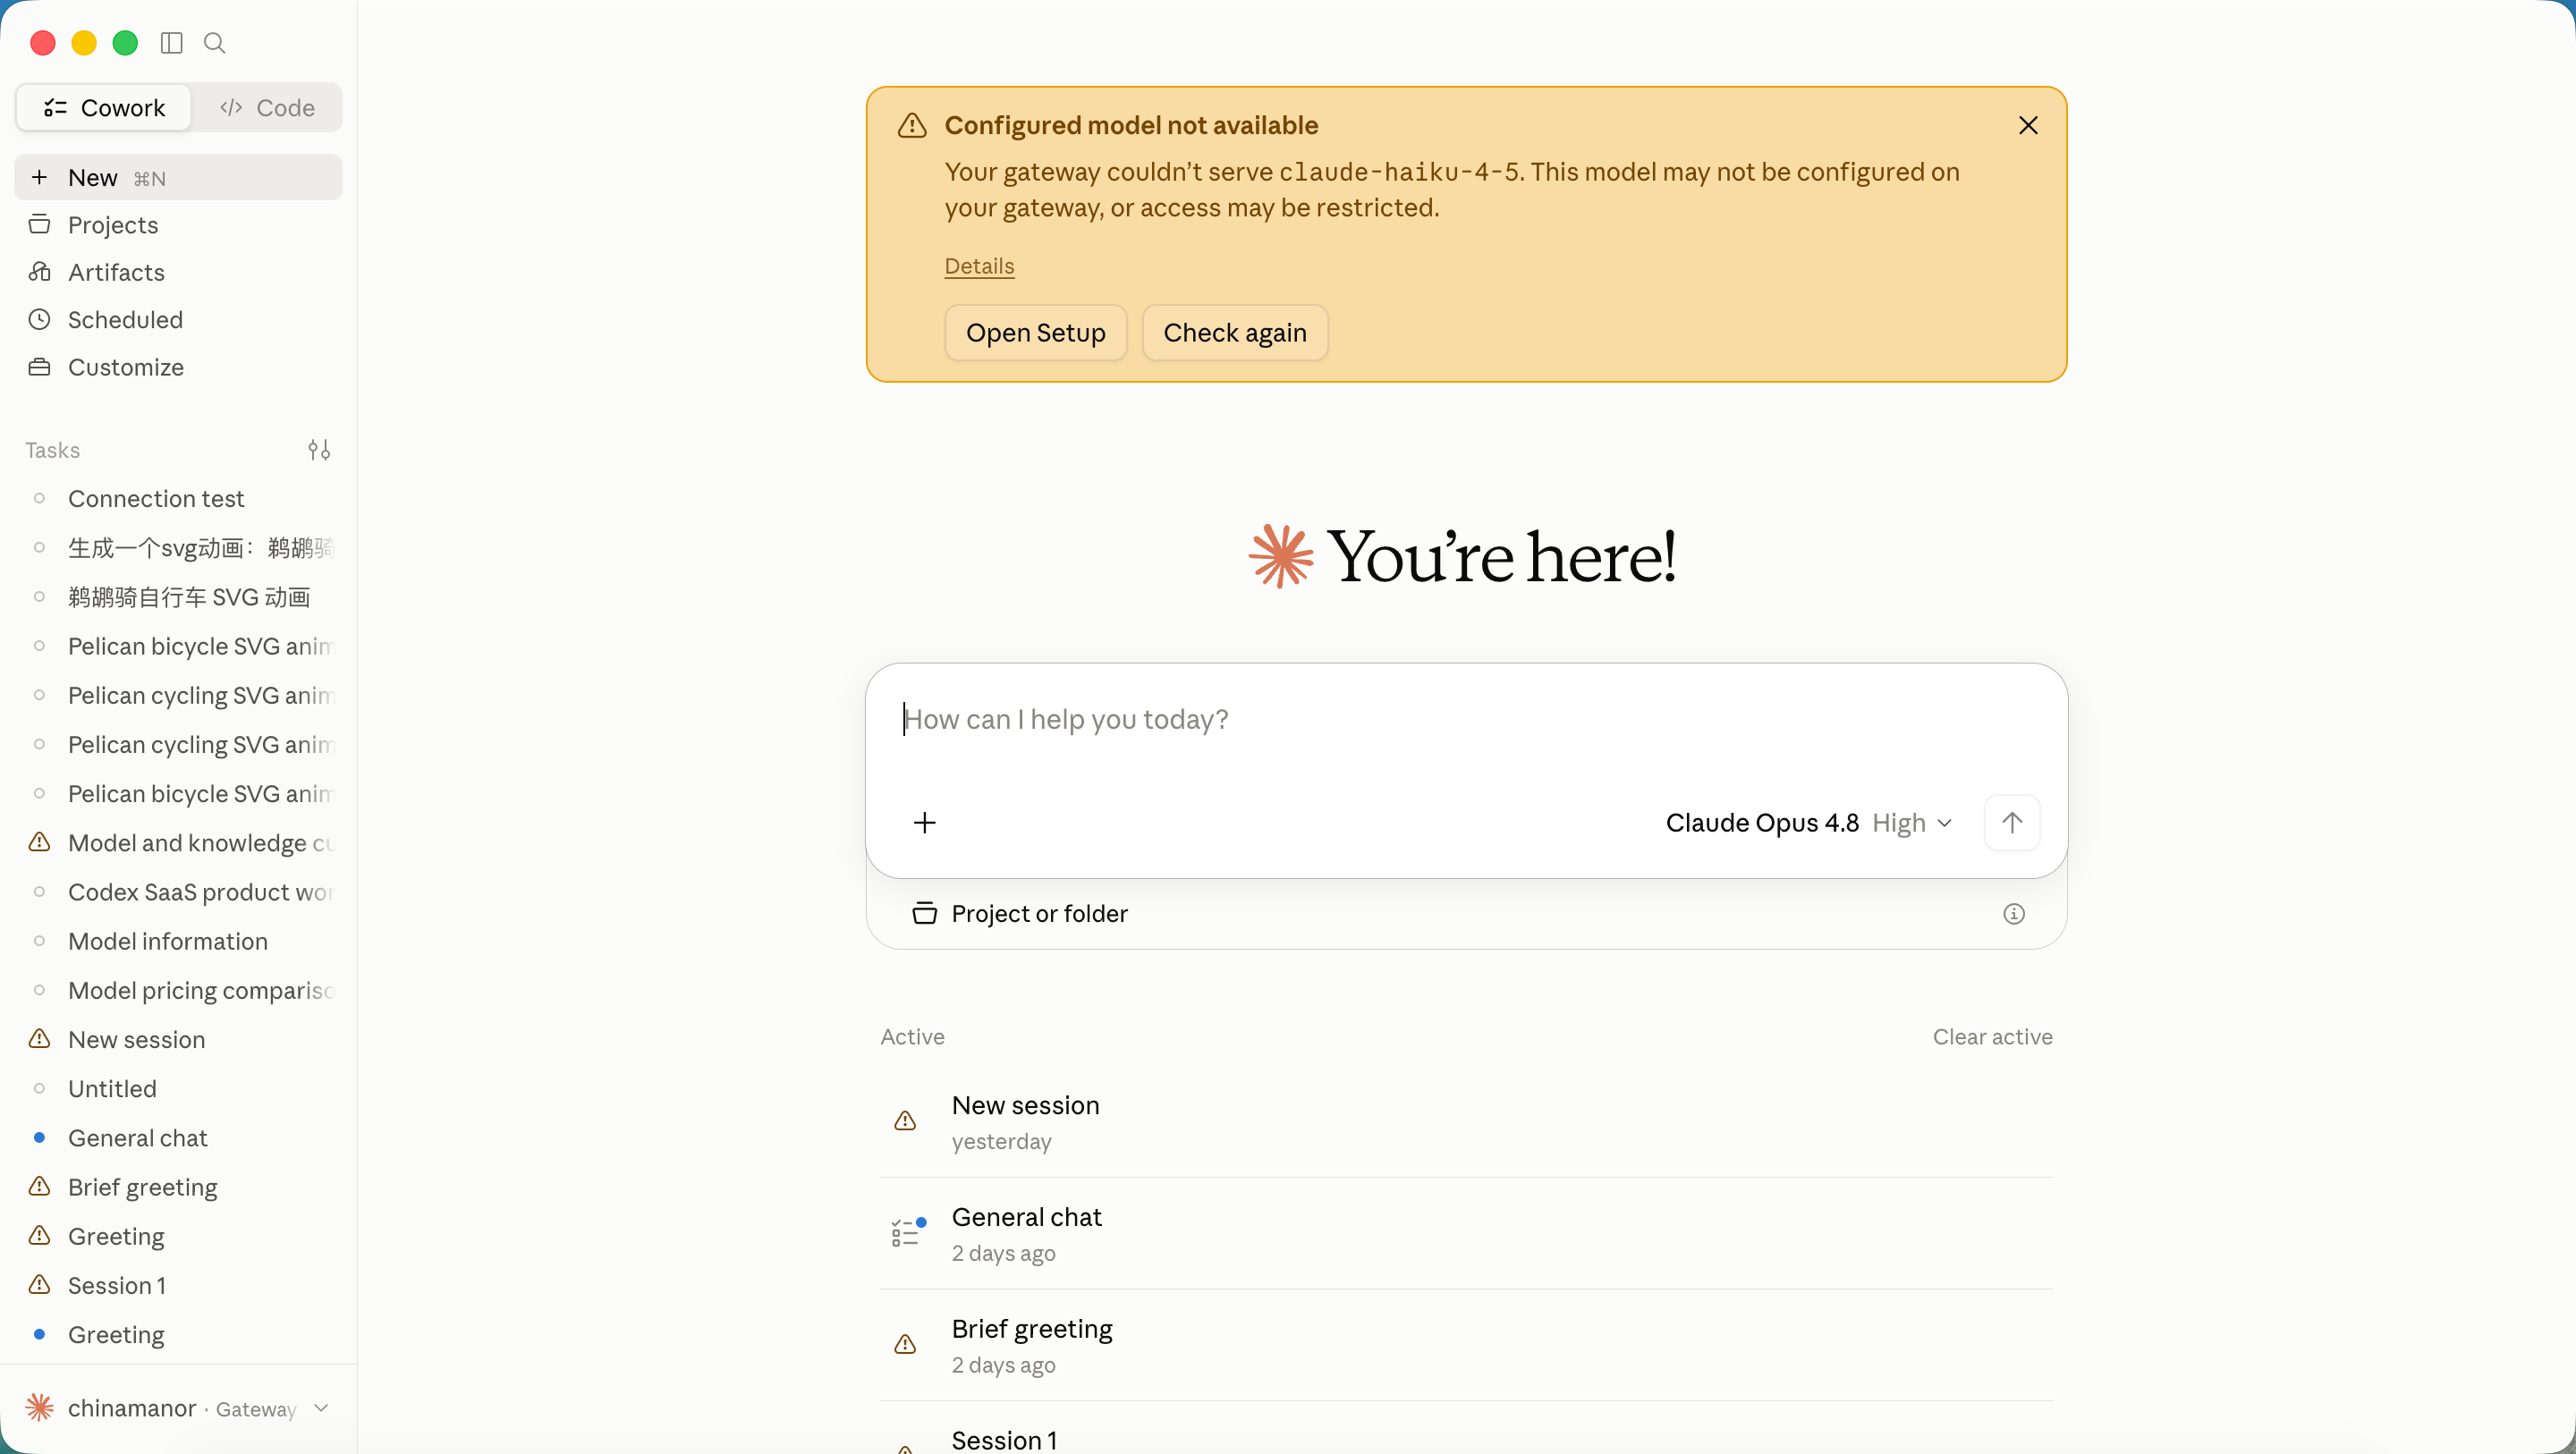Click the Projects folder icon in sidebar

pyautogui.click(x=39, y=224)
